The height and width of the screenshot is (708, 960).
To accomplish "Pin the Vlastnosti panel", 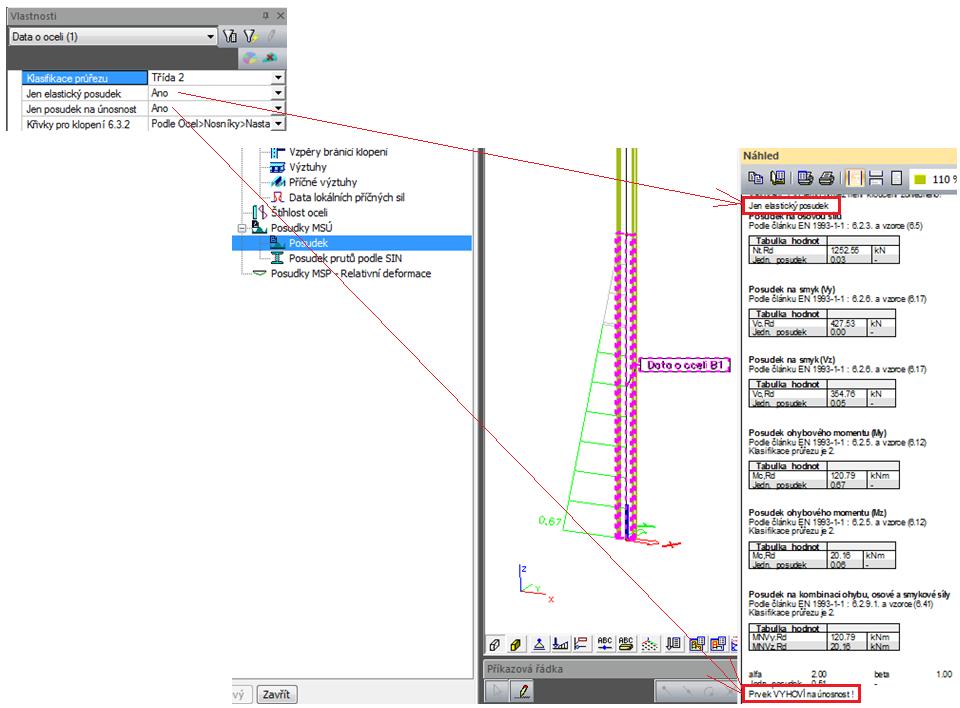I will (x=266, y=15).
